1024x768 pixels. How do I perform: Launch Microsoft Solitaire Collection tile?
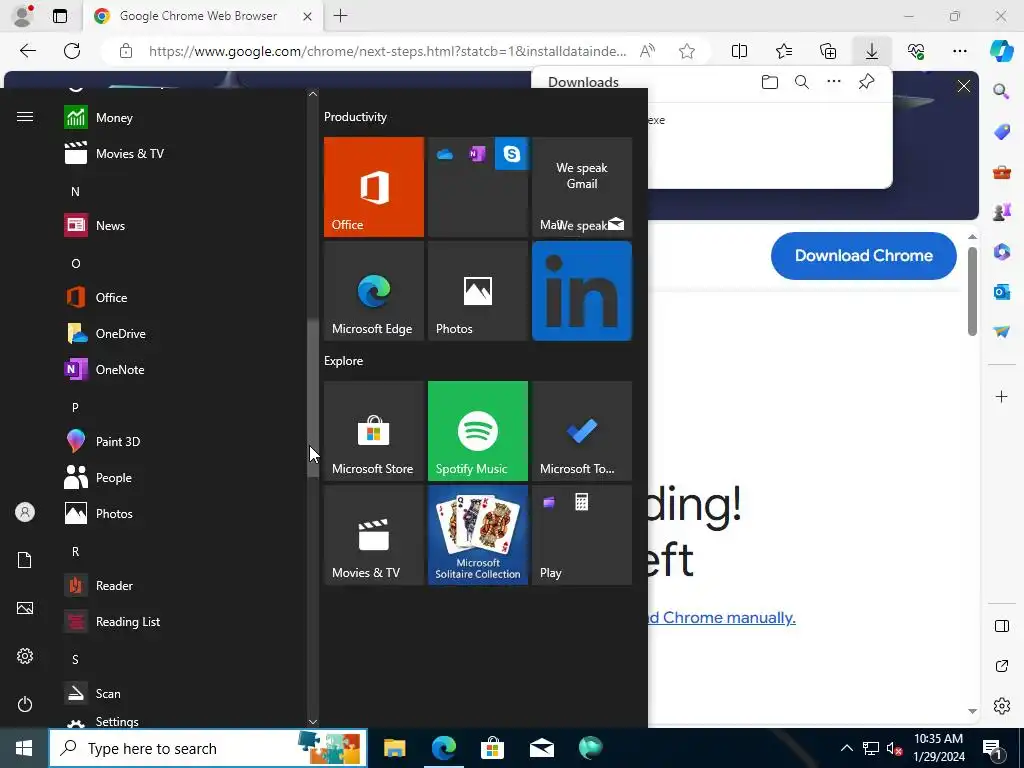(x=477, y=535)
